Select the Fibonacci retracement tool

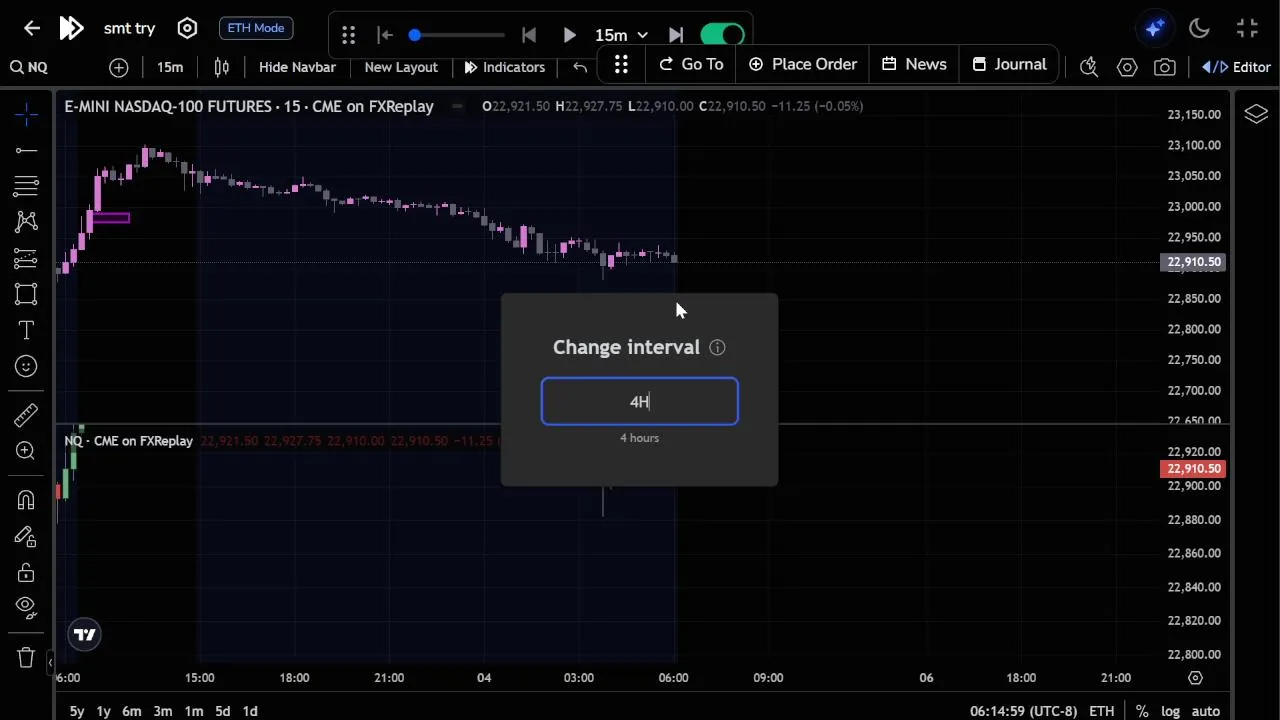[26, 186]
